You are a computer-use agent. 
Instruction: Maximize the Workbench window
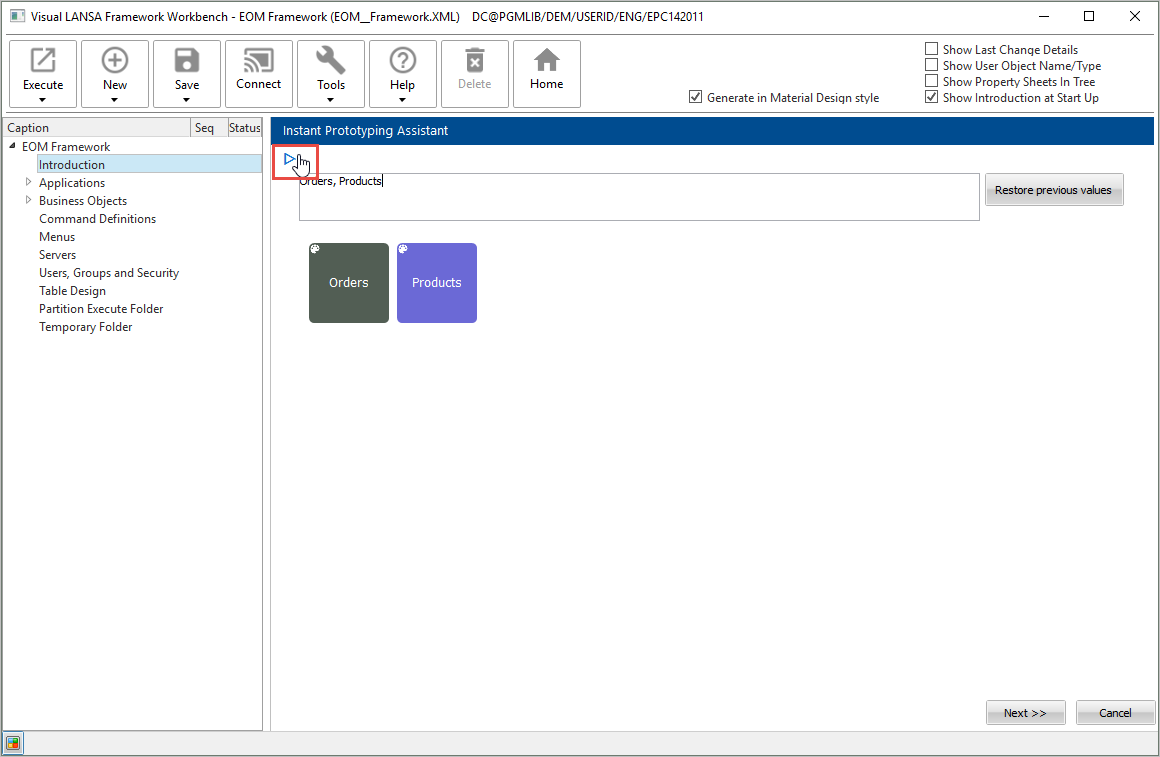[1089, 16]
